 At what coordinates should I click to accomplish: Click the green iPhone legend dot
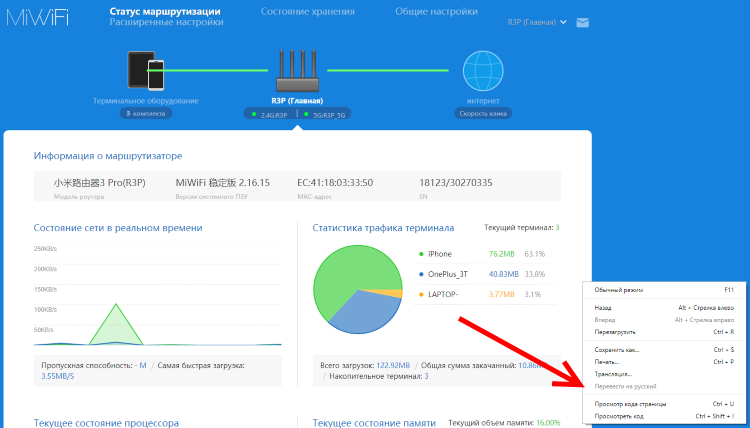421,254
